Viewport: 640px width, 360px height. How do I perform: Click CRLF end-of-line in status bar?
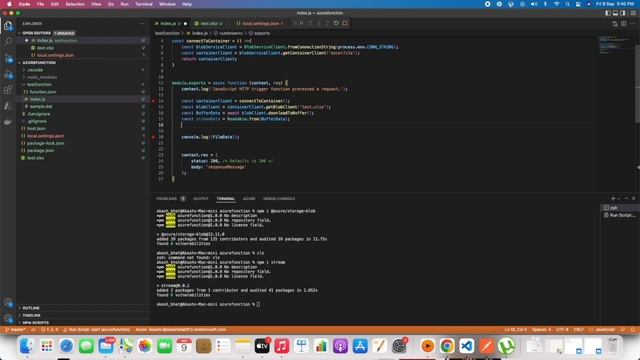579,330
